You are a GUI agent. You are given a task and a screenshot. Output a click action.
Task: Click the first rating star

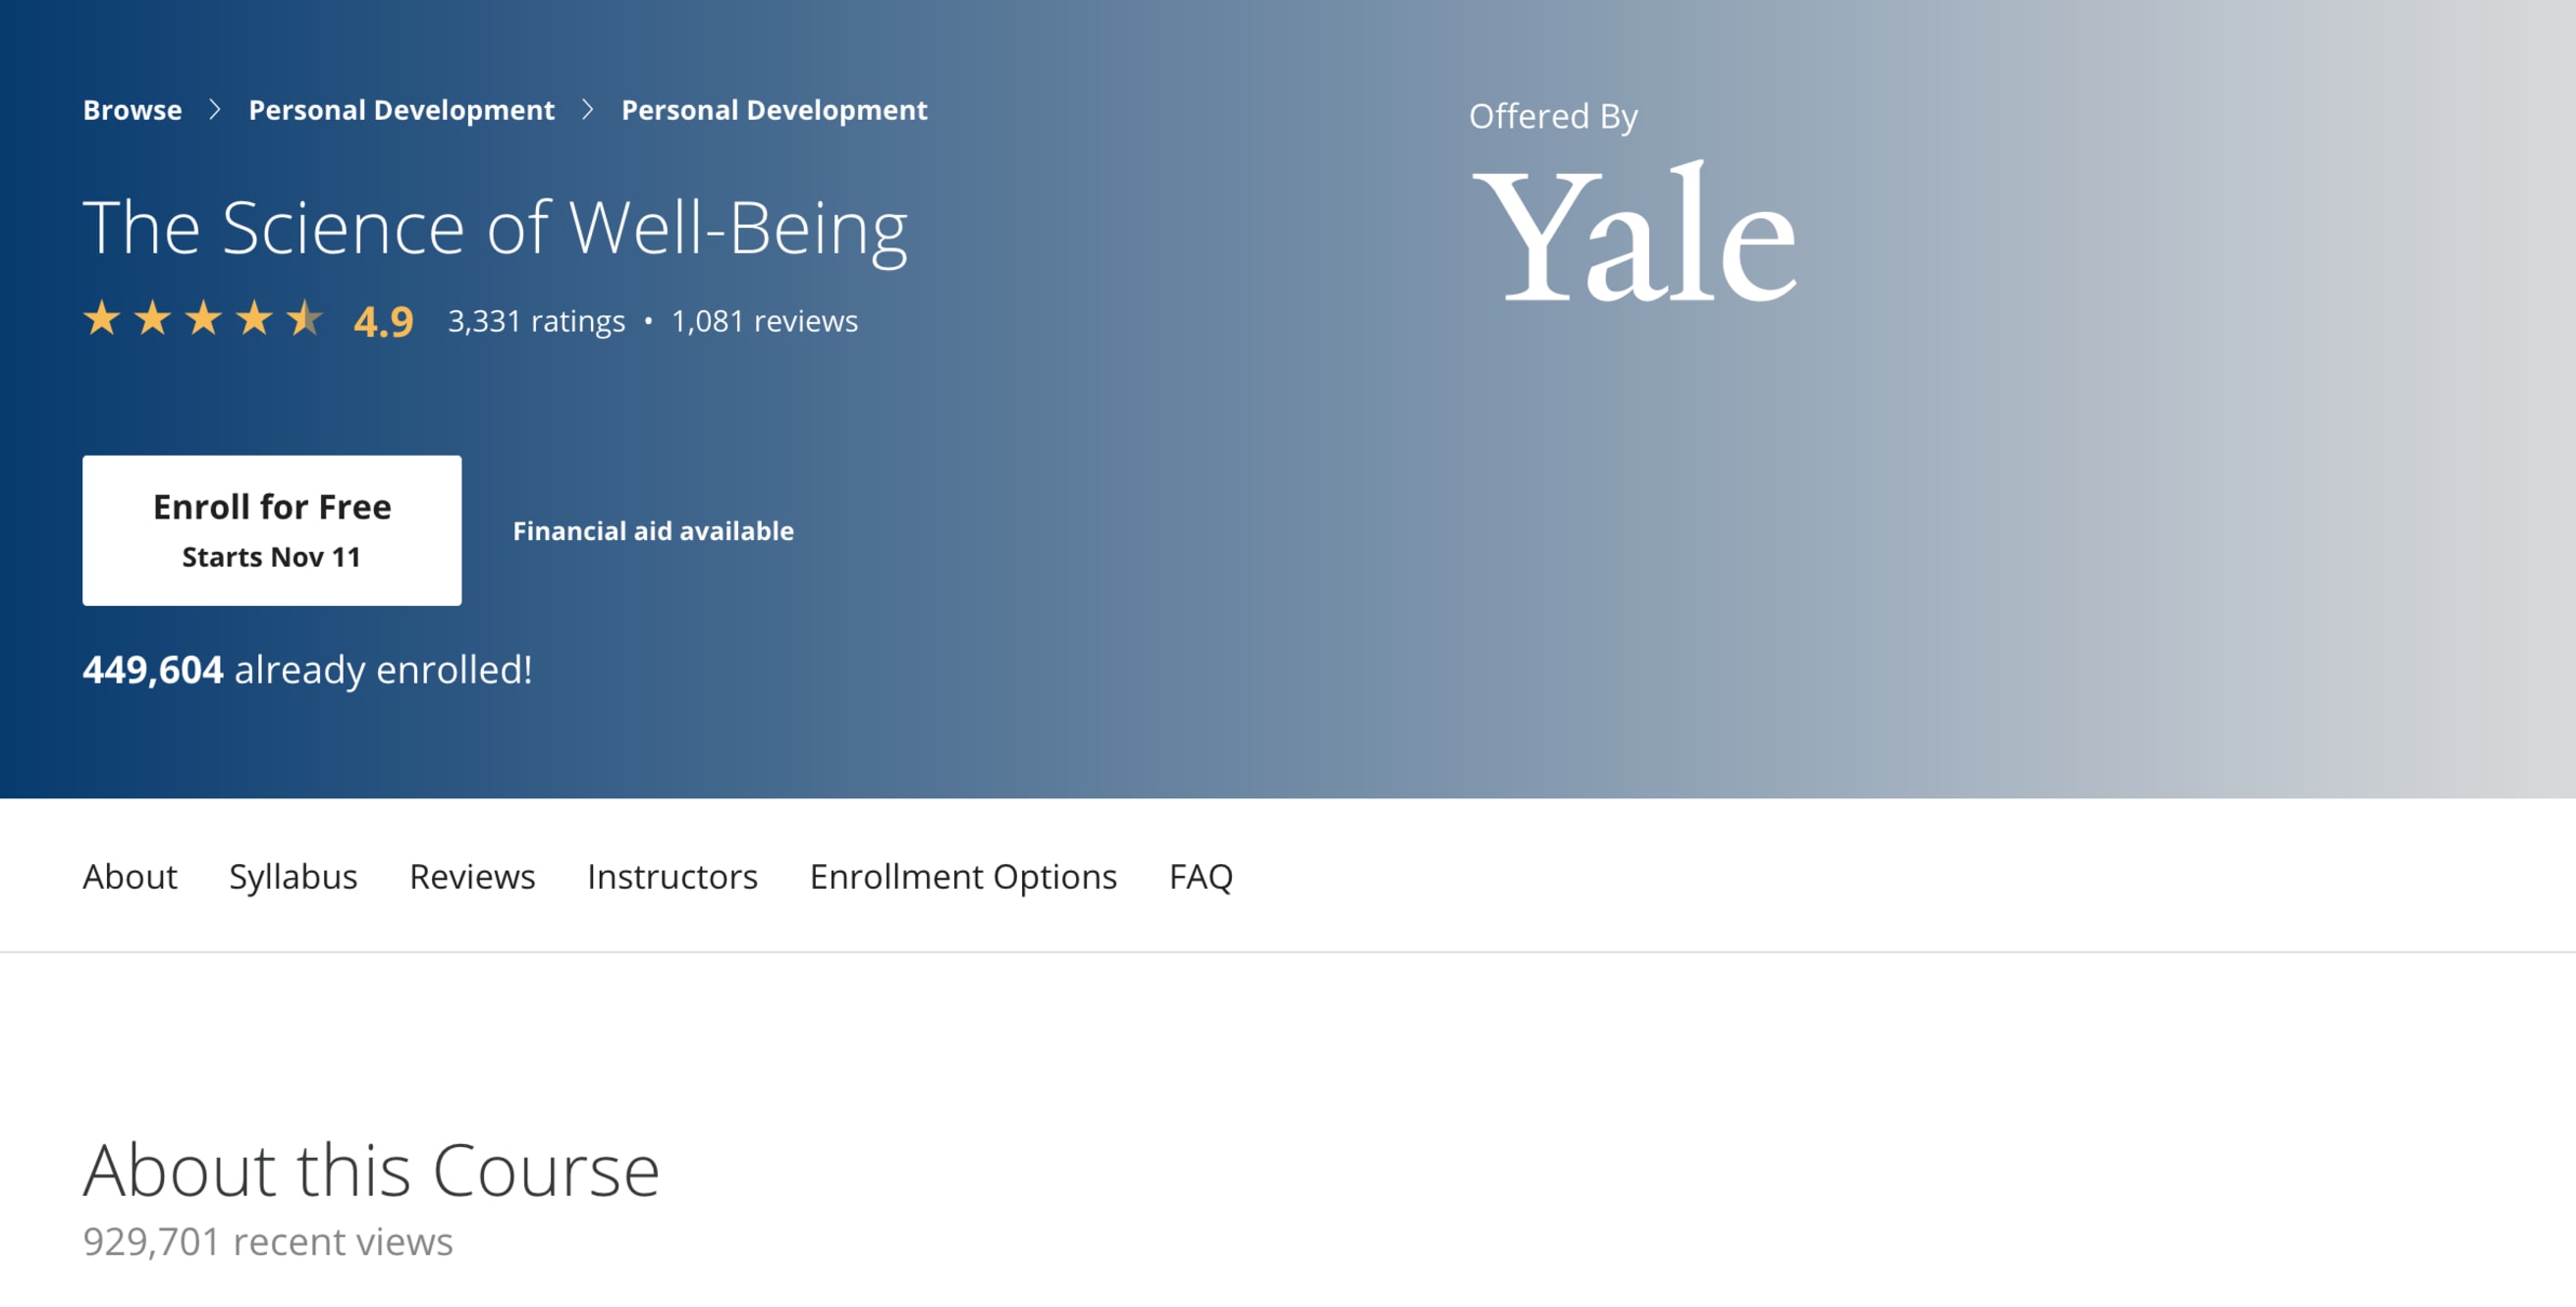click(102, 318)
